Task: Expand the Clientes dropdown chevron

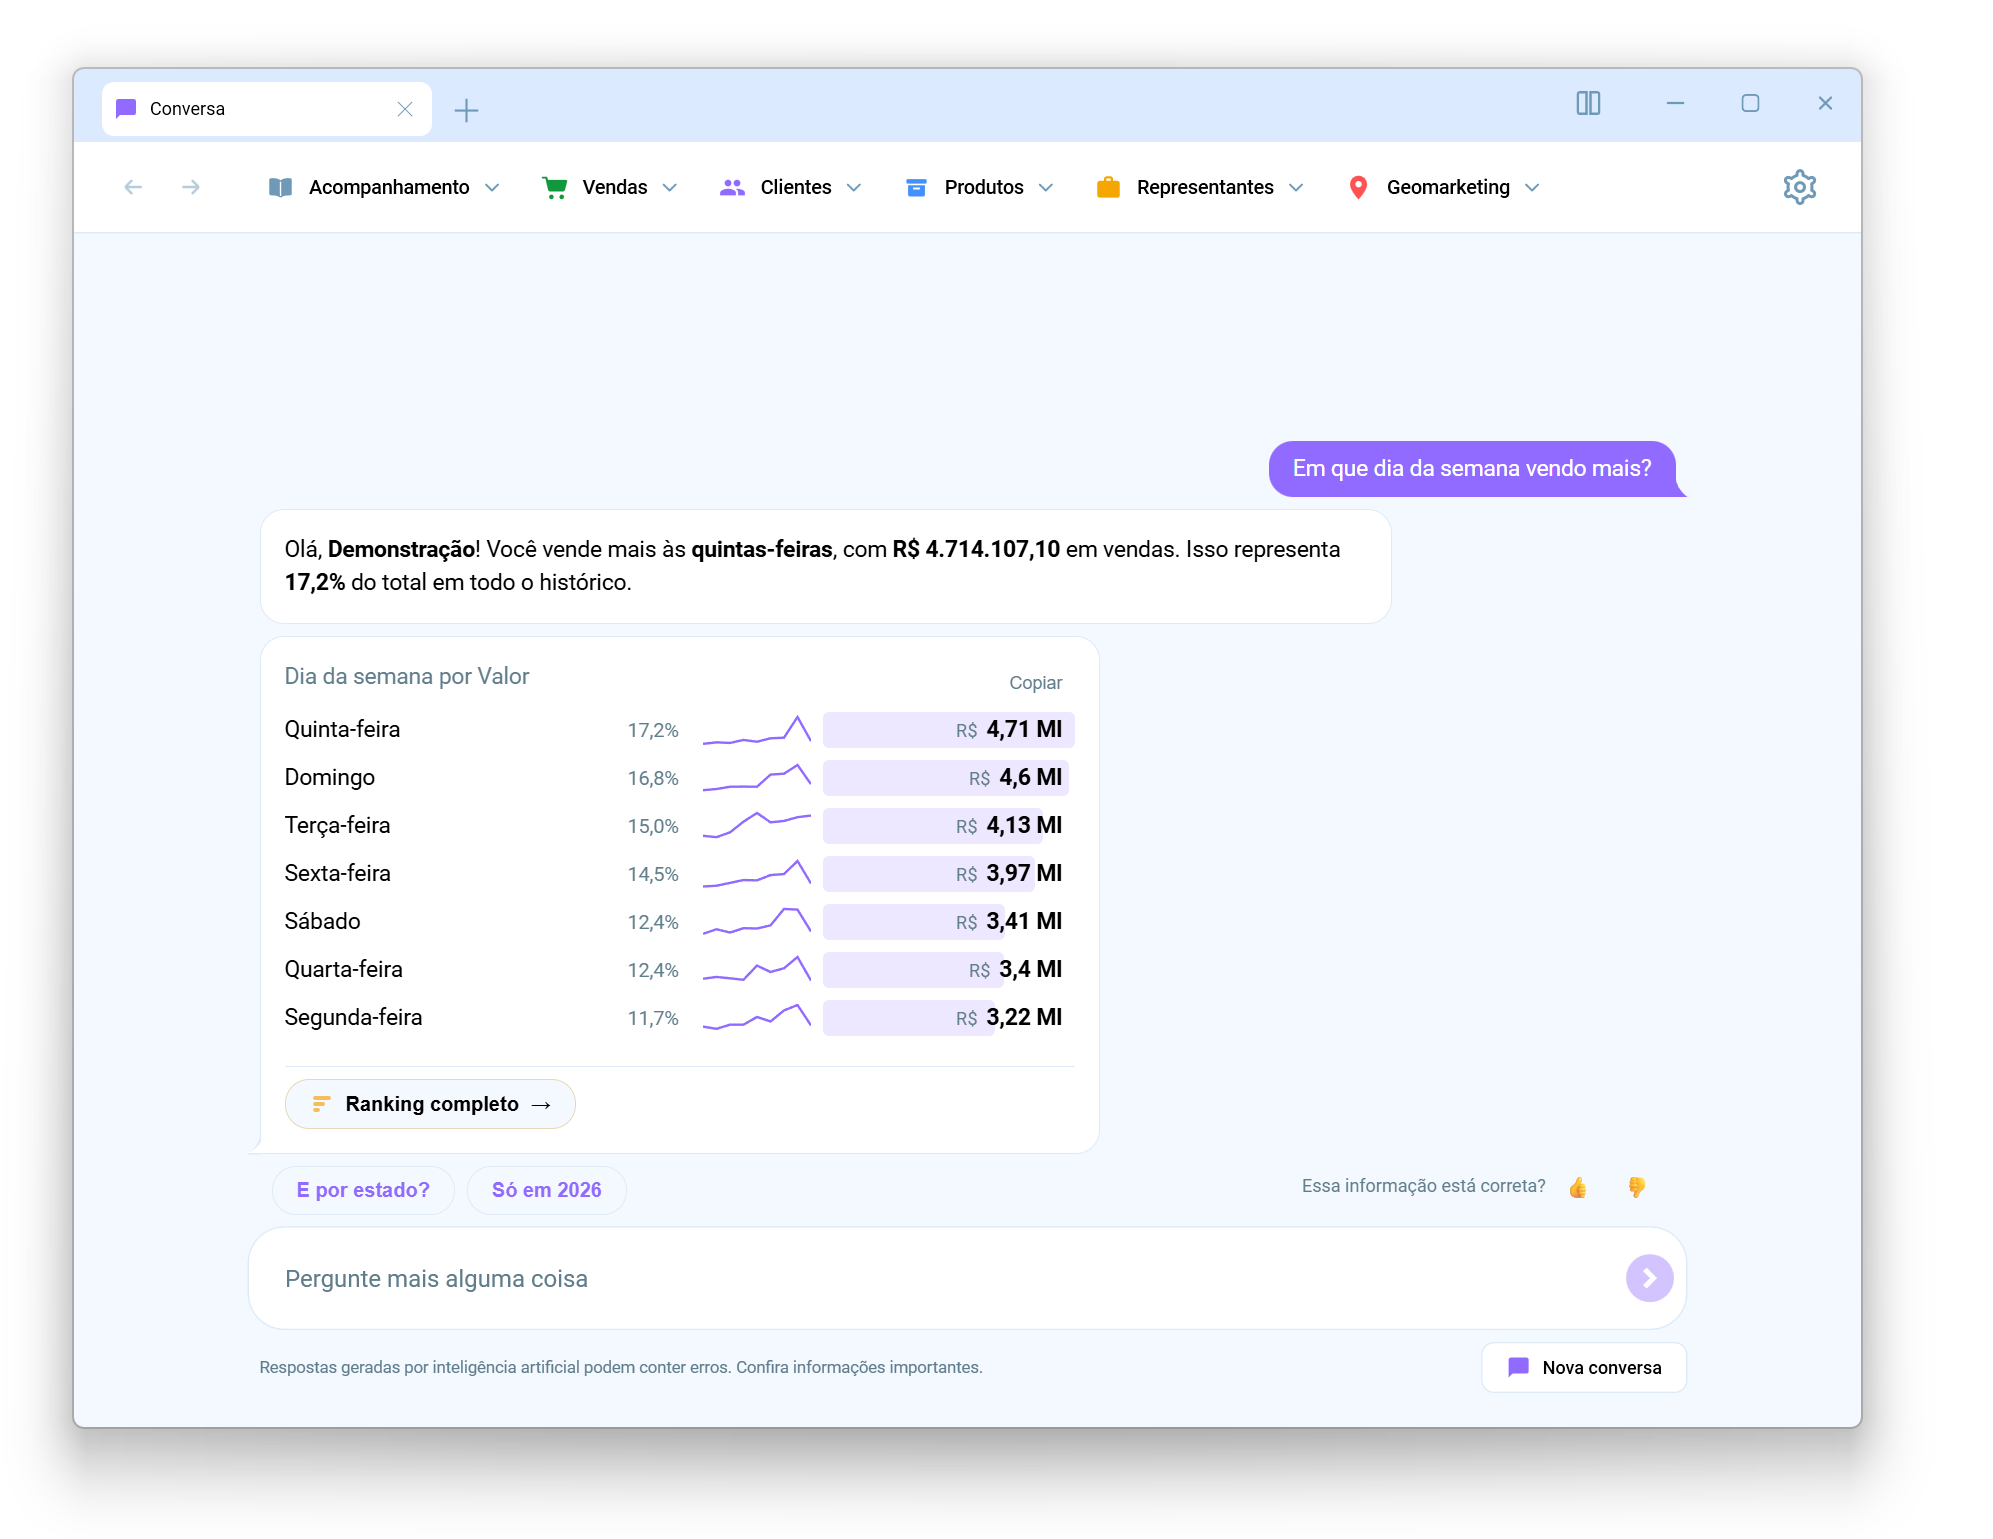Action: [x=854, y=188]
